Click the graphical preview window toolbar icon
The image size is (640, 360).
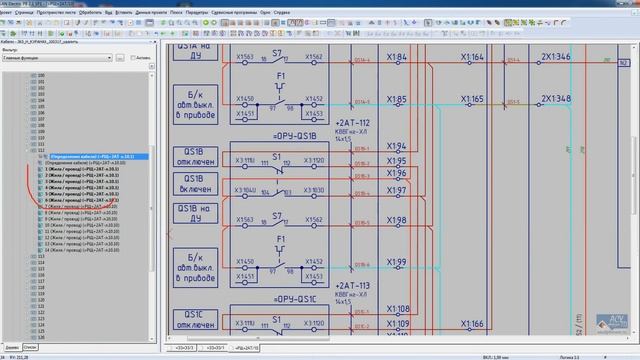[149, 23]
